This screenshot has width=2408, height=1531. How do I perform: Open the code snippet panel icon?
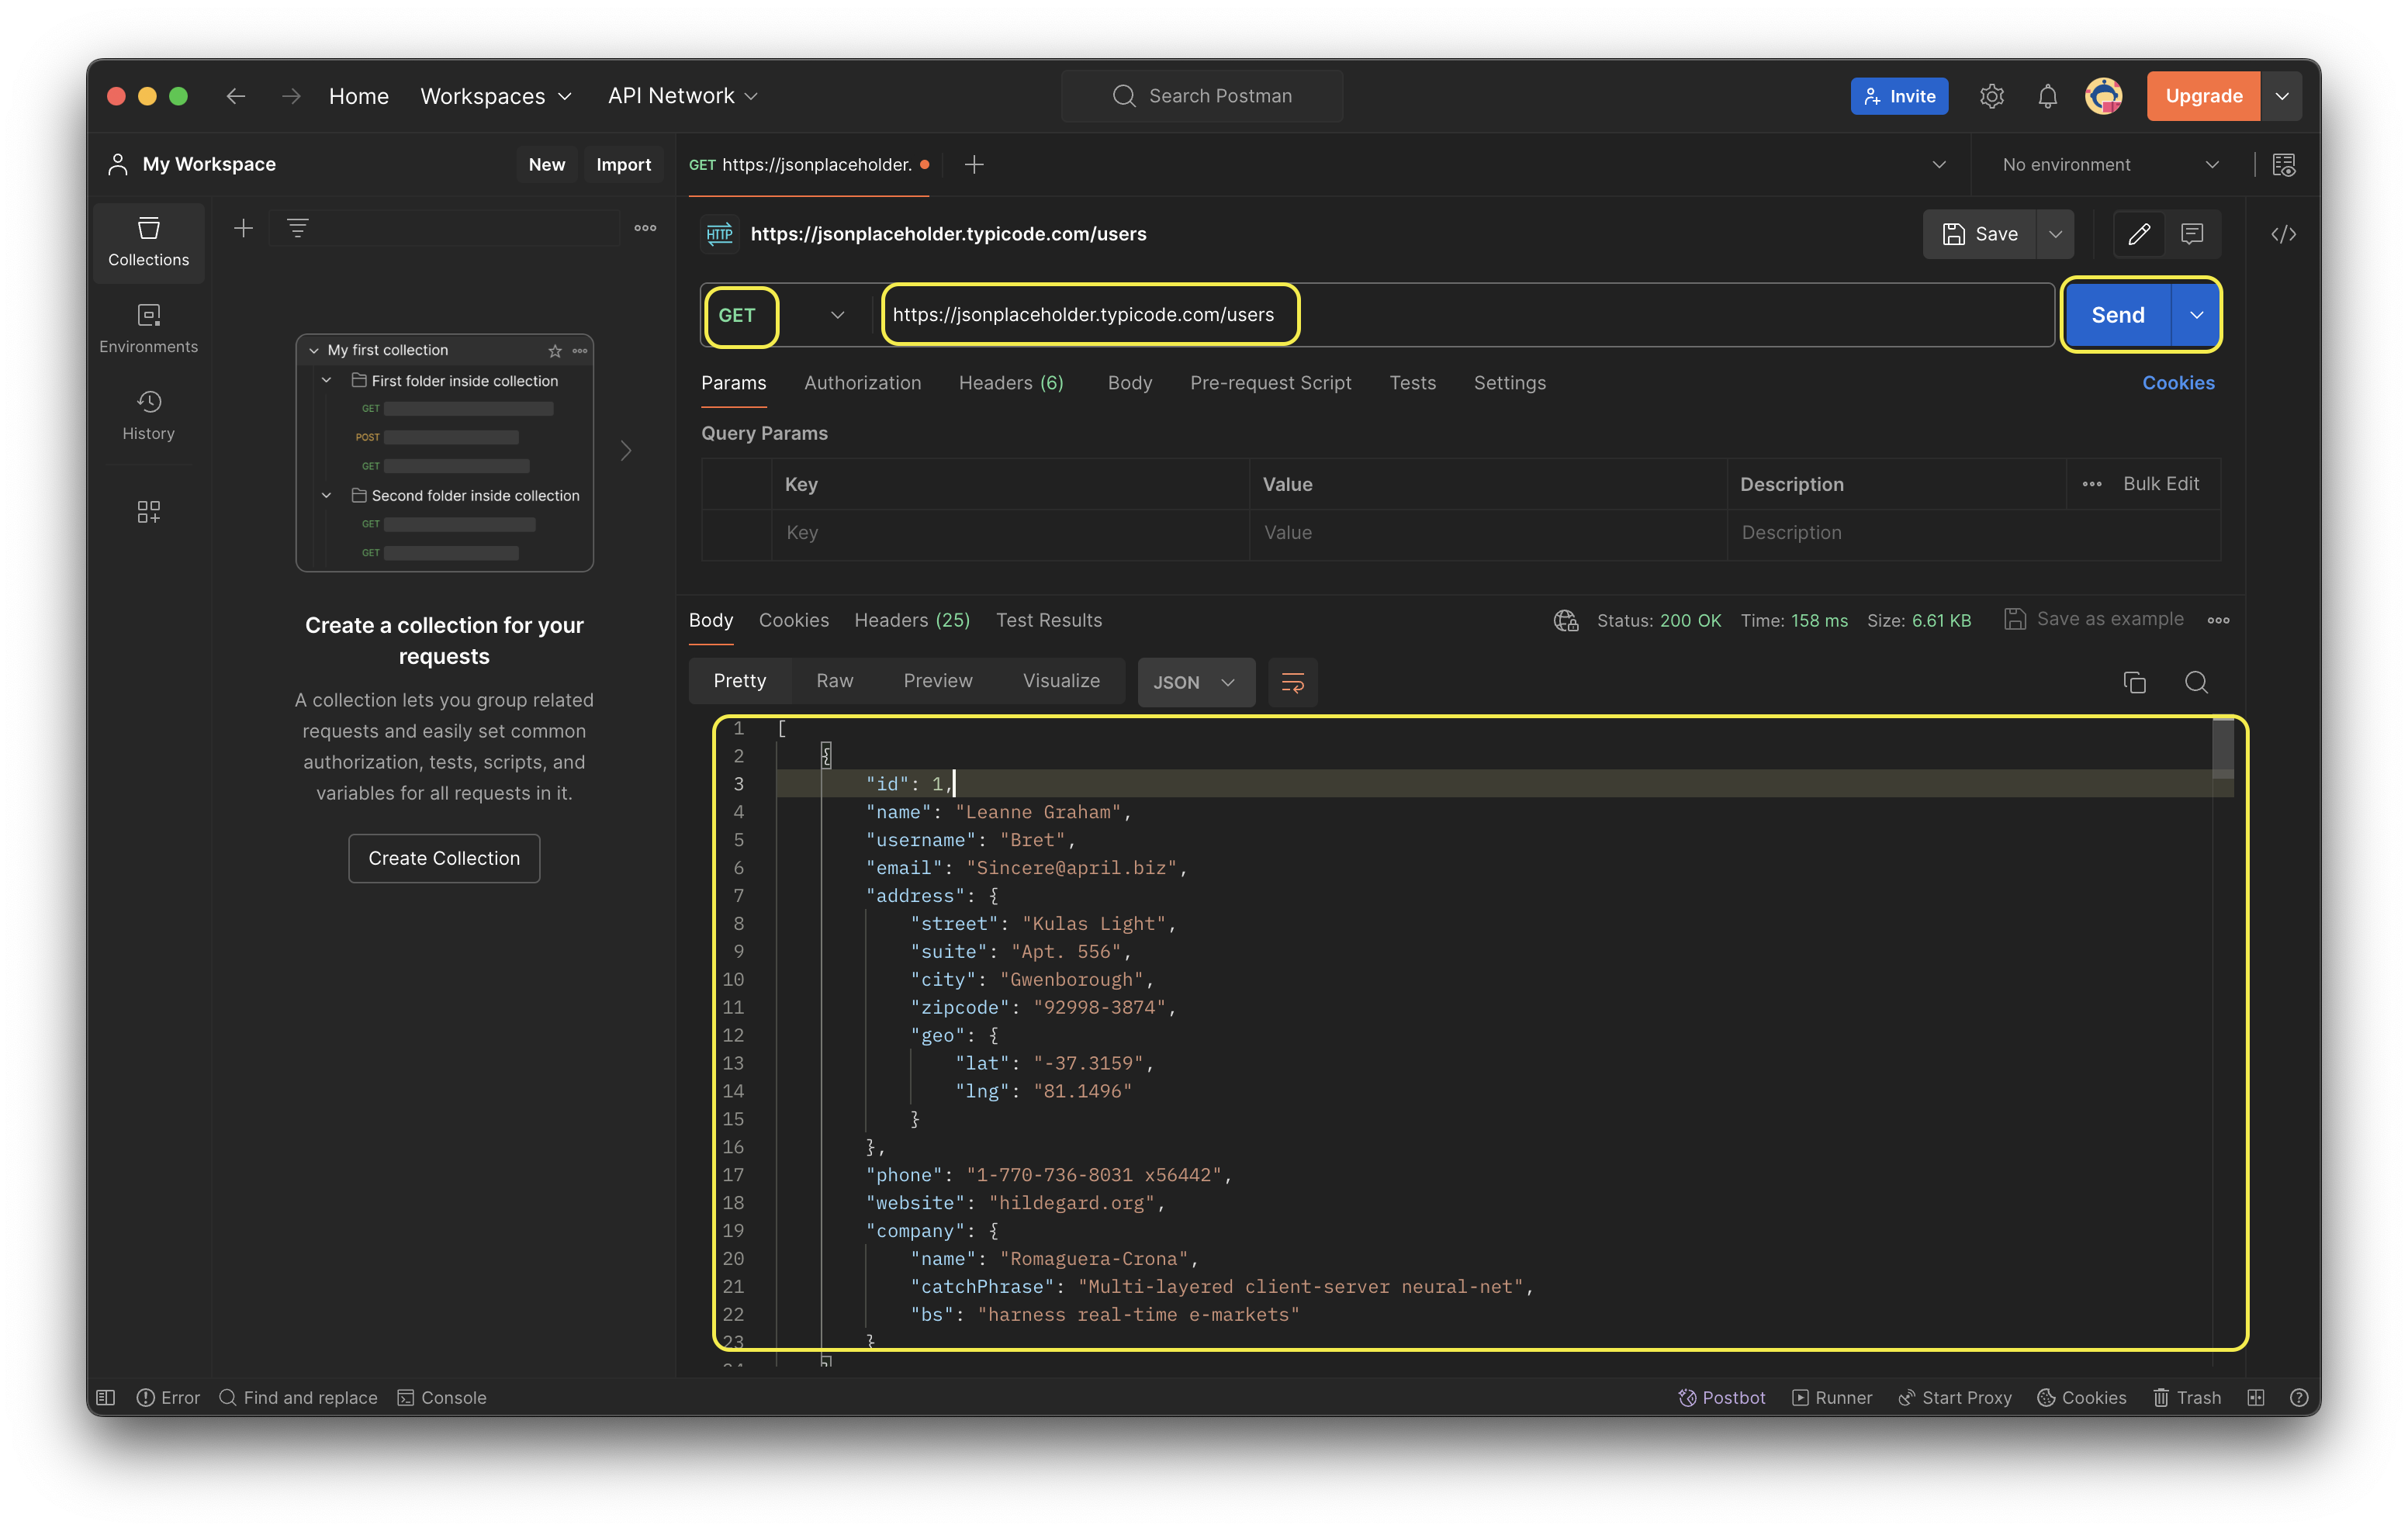[x=2283, y=234]
